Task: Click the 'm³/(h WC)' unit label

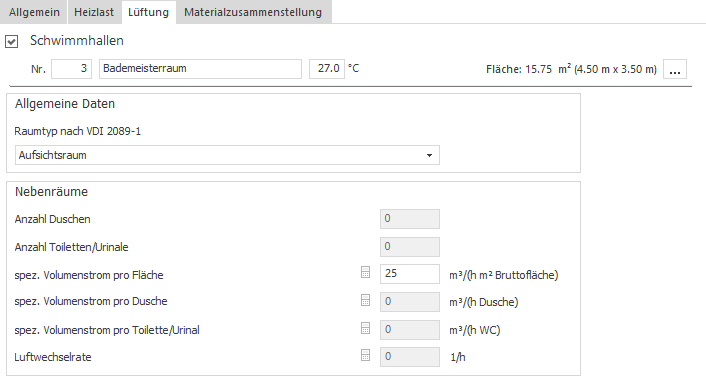Action: click(x=475, y=330)
